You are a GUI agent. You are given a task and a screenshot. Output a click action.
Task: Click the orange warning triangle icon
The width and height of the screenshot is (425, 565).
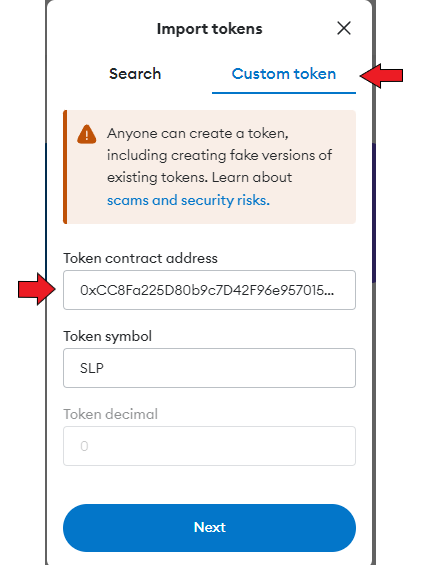87,134
